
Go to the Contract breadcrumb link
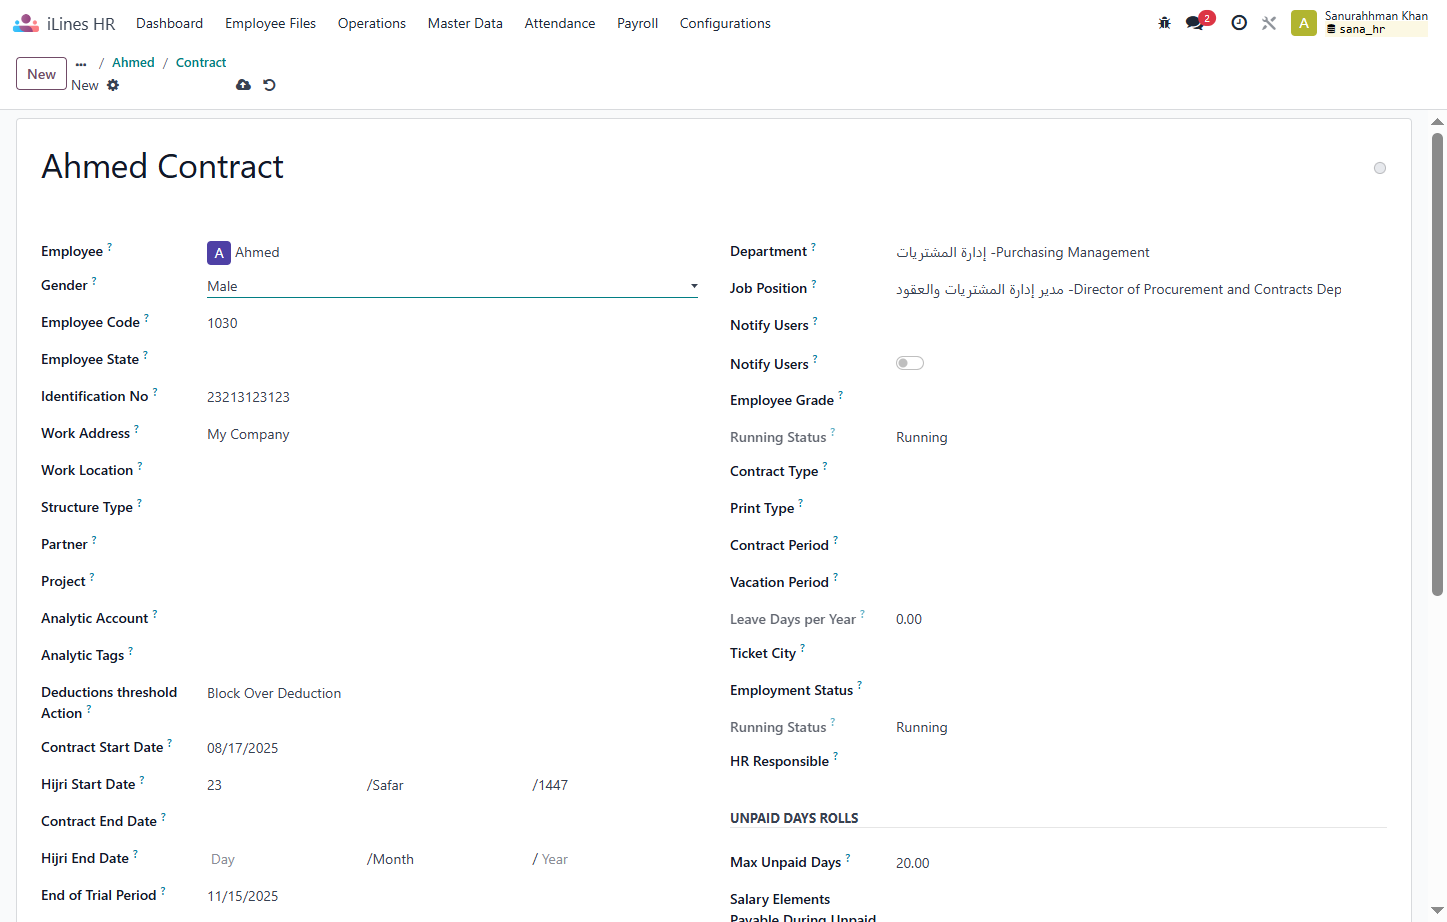(201, 62)
